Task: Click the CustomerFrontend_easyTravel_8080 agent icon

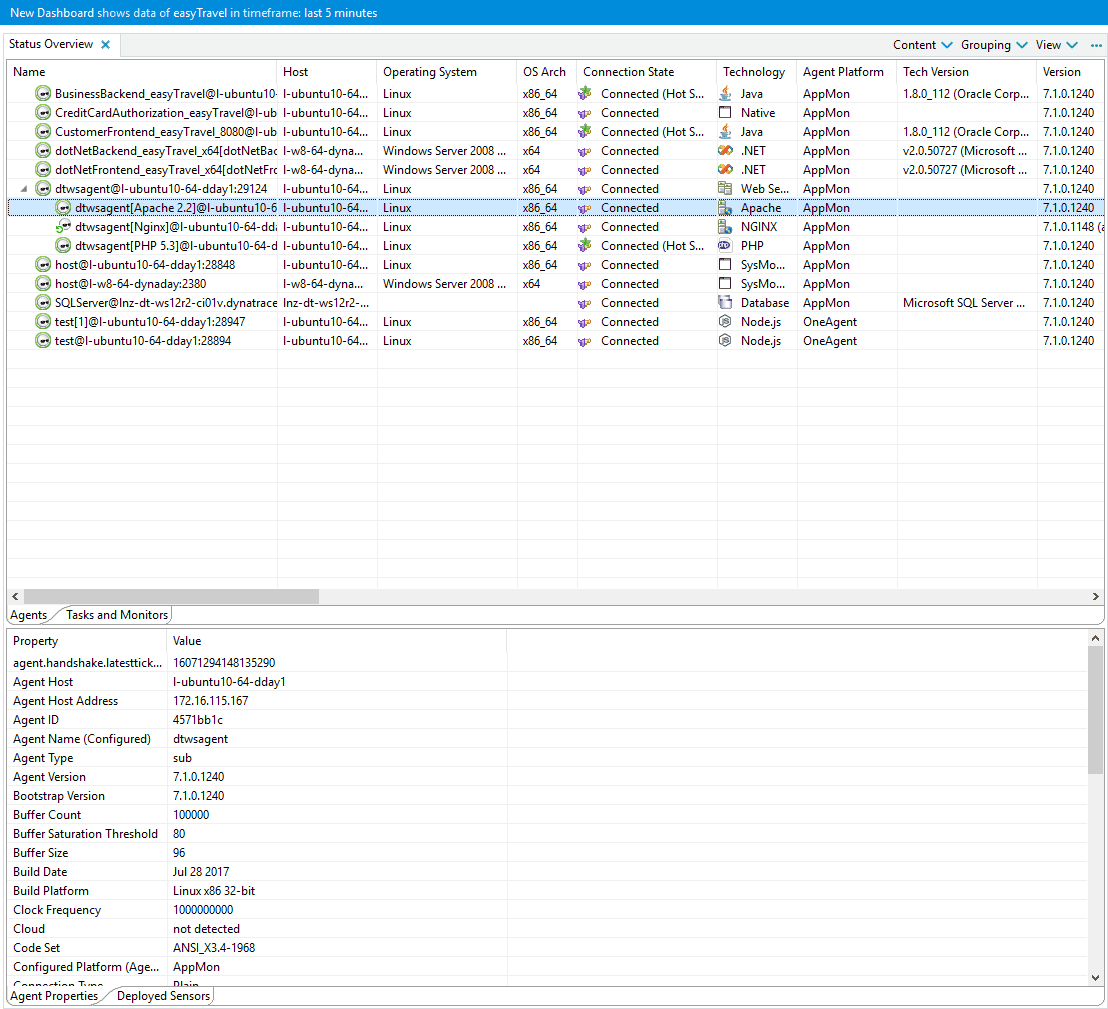Action: tap(43, 131)
